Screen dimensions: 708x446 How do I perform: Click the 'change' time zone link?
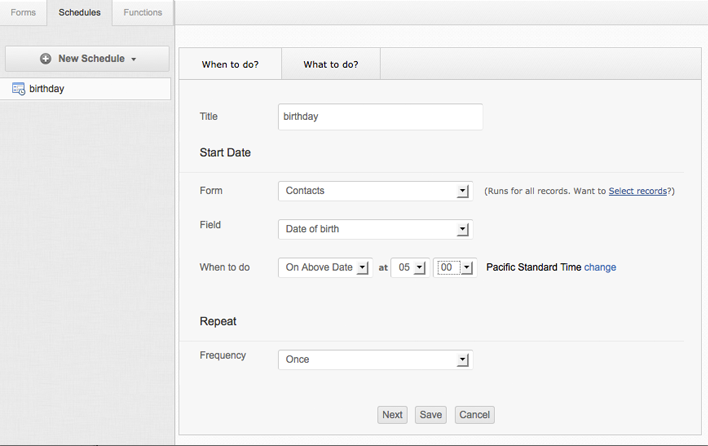600,268
